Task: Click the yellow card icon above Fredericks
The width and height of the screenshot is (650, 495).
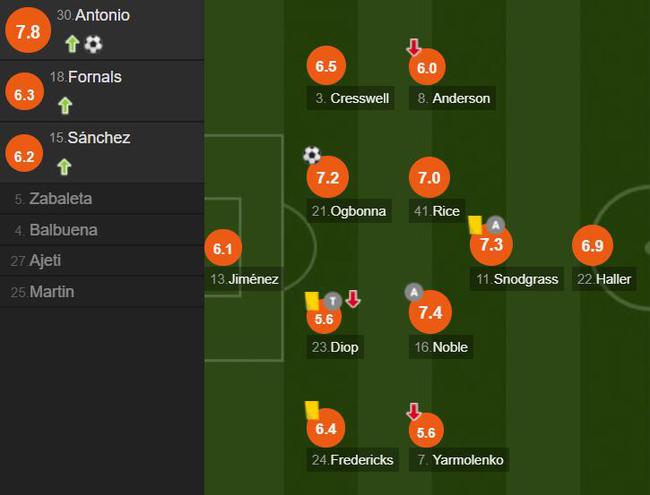Action: click(x=312, y=410)
